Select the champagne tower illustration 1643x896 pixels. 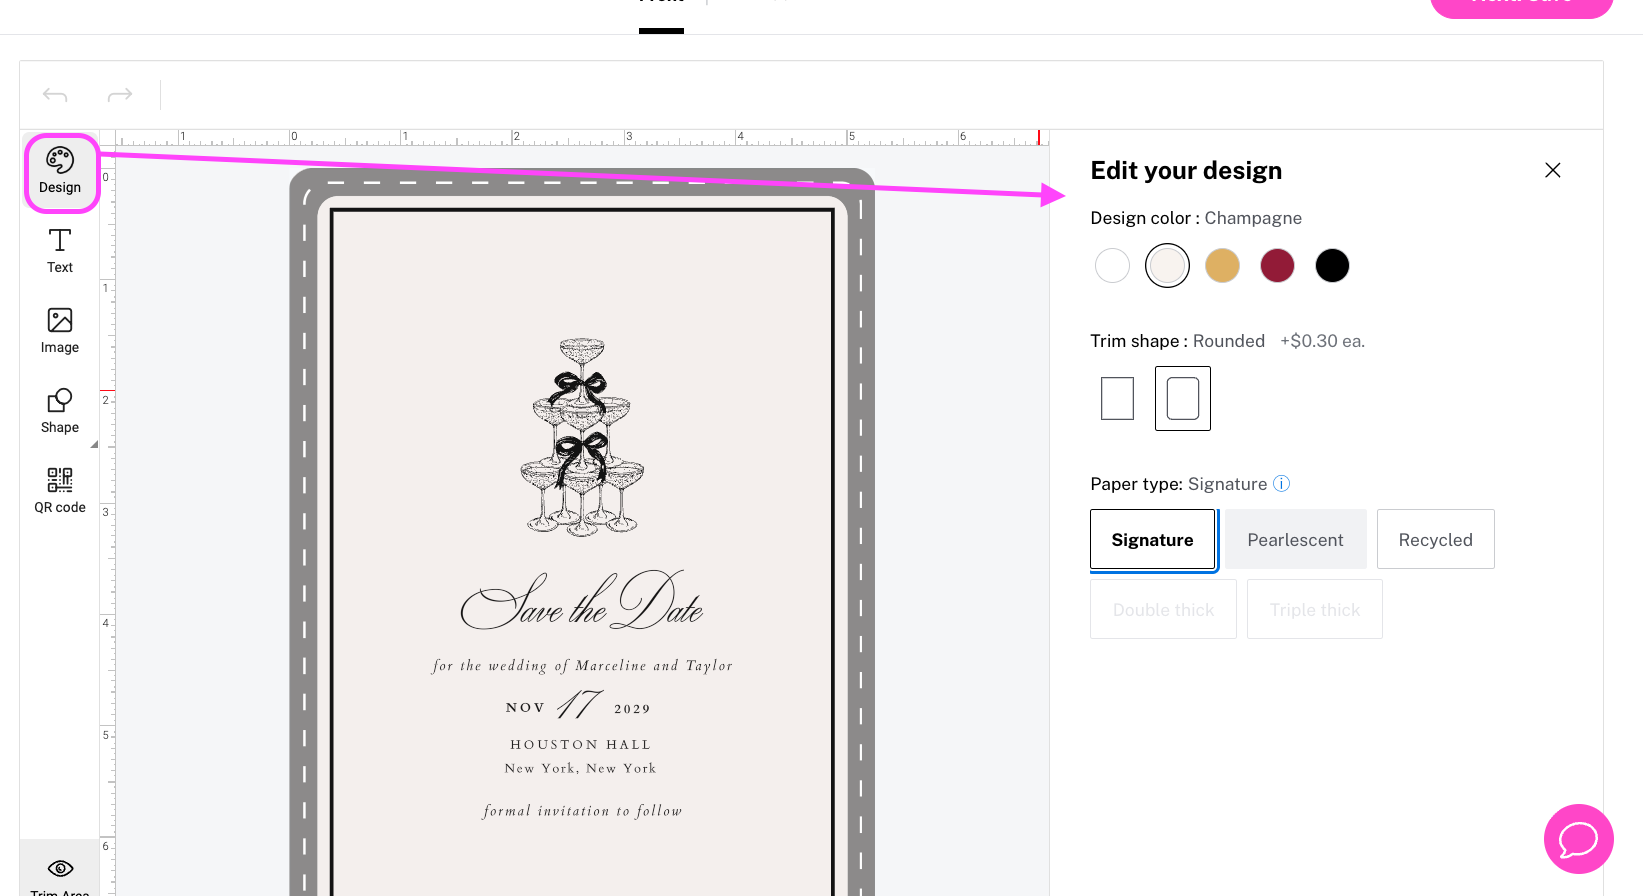(x=582, y=437)
